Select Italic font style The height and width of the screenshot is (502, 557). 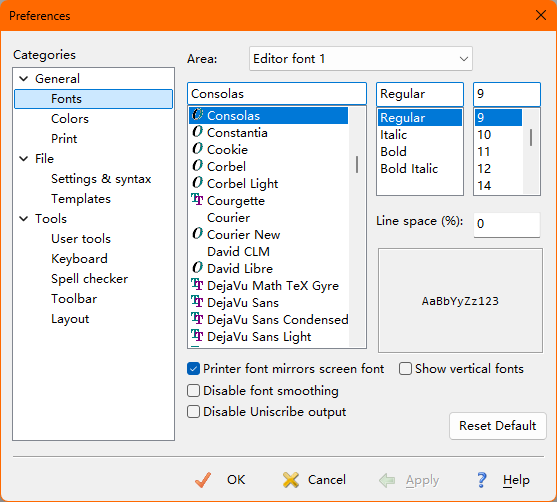[x=420, y=135]
